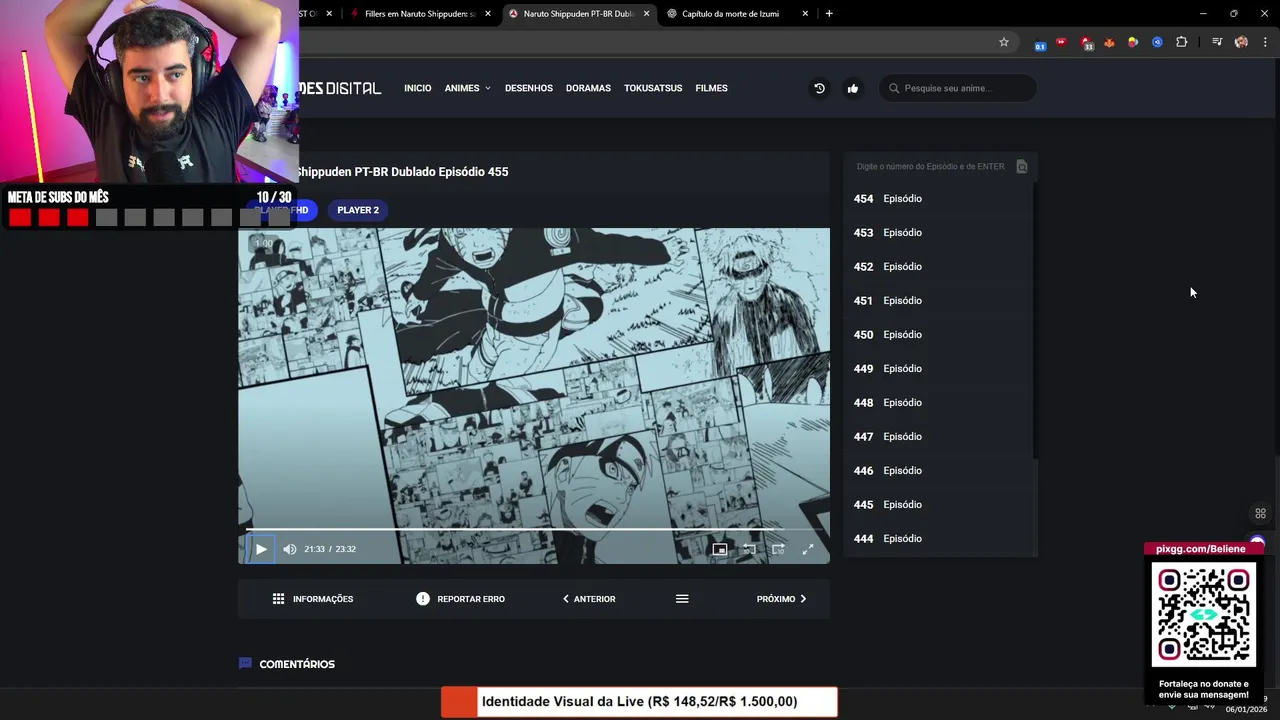Open the watch history icon
Image resolution: width=1280 pixels, height=720 pixels.
click(x=819, y=88)
